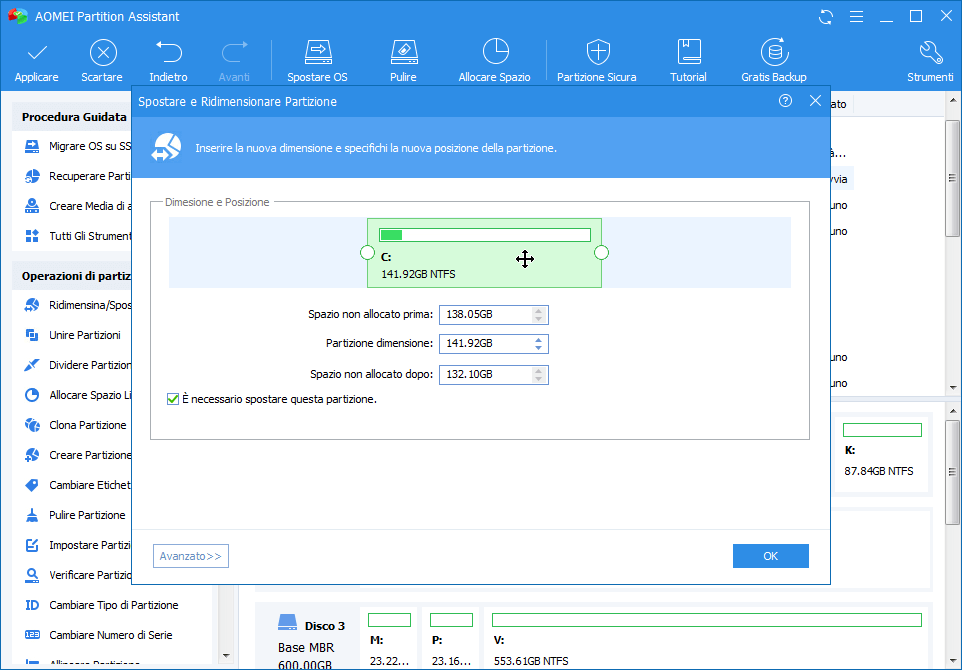Click the C: partition usage bar
The width and height of the screenshot is (962, 670).
point(485,235)
